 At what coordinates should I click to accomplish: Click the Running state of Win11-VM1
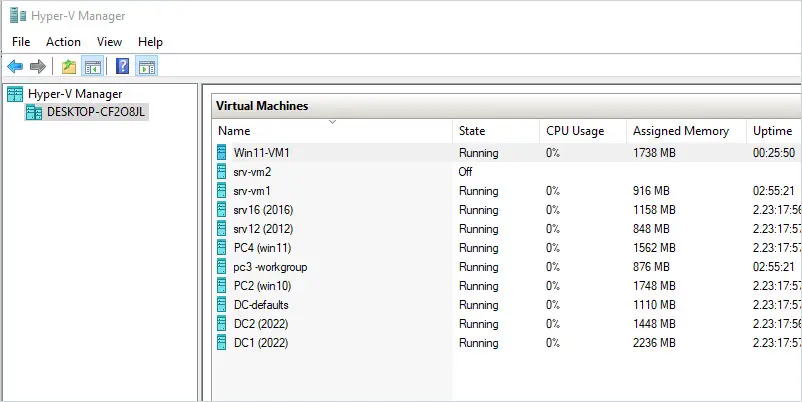pos(479,152)
